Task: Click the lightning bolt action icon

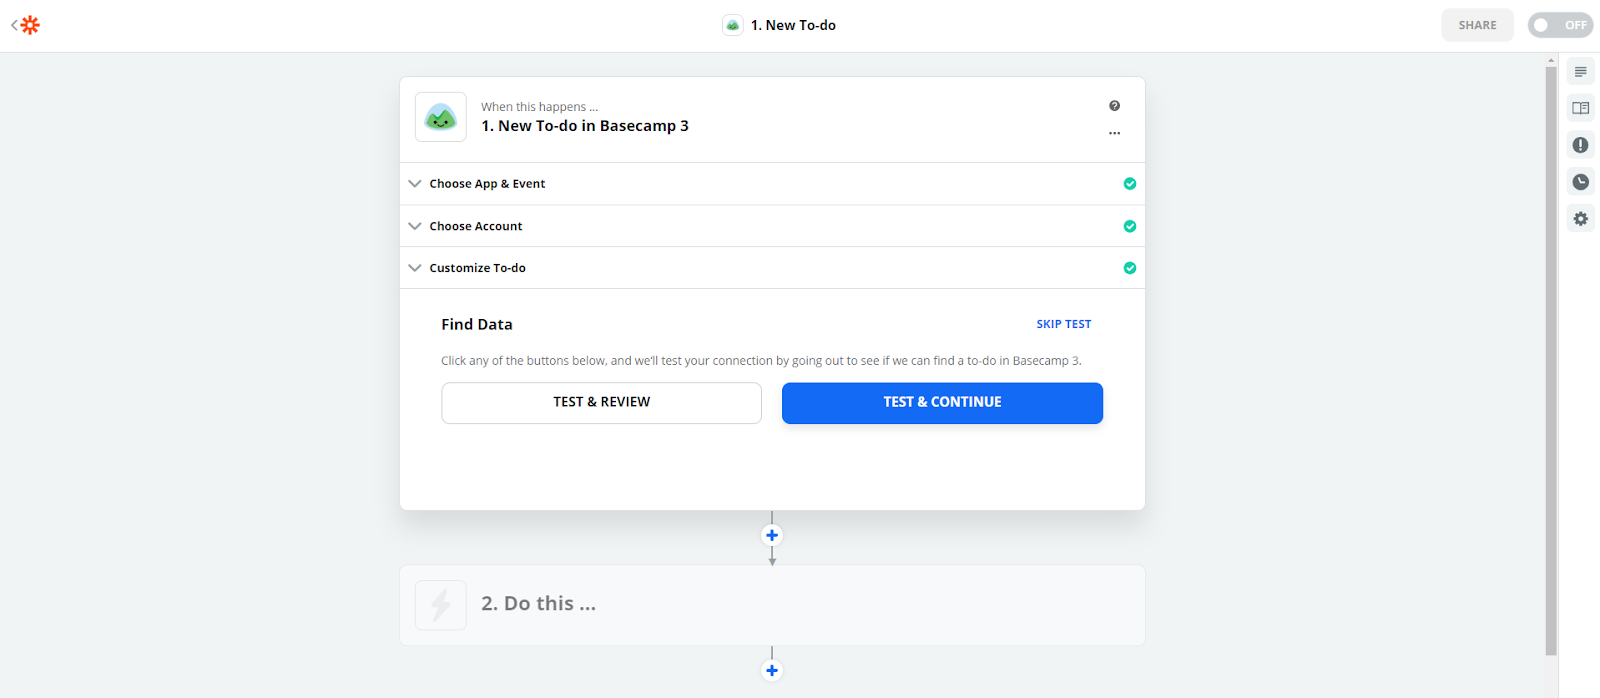Action: (441, 605)
